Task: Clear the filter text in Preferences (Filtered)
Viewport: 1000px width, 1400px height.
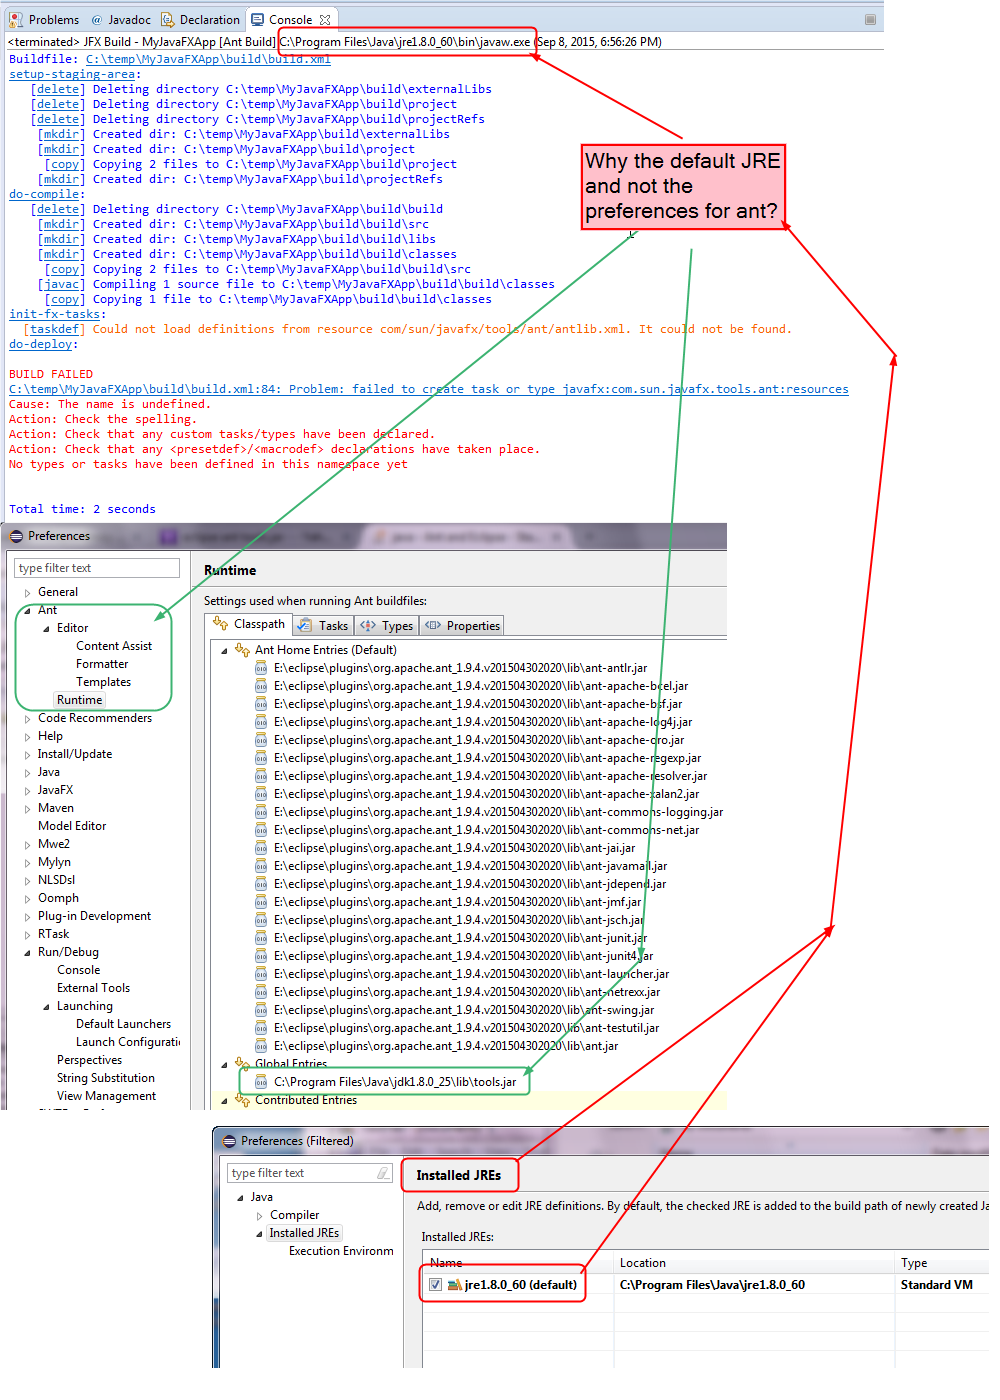Action: pos(382,1173)
